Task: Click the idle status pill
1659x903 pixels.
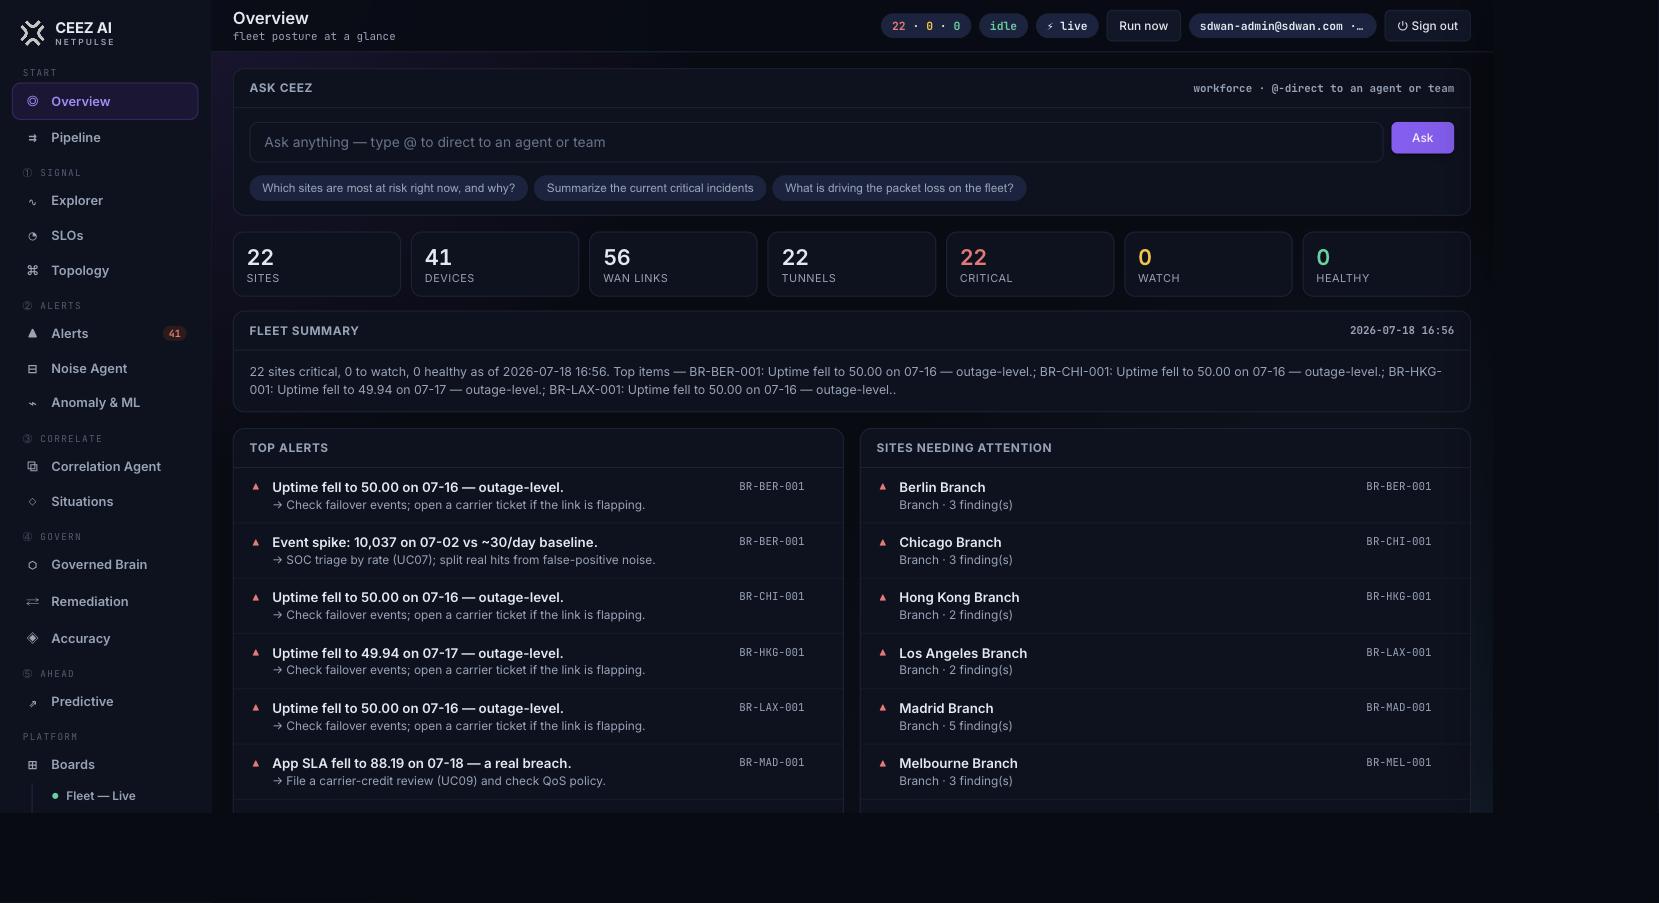Action: (x=1003, y=26)
